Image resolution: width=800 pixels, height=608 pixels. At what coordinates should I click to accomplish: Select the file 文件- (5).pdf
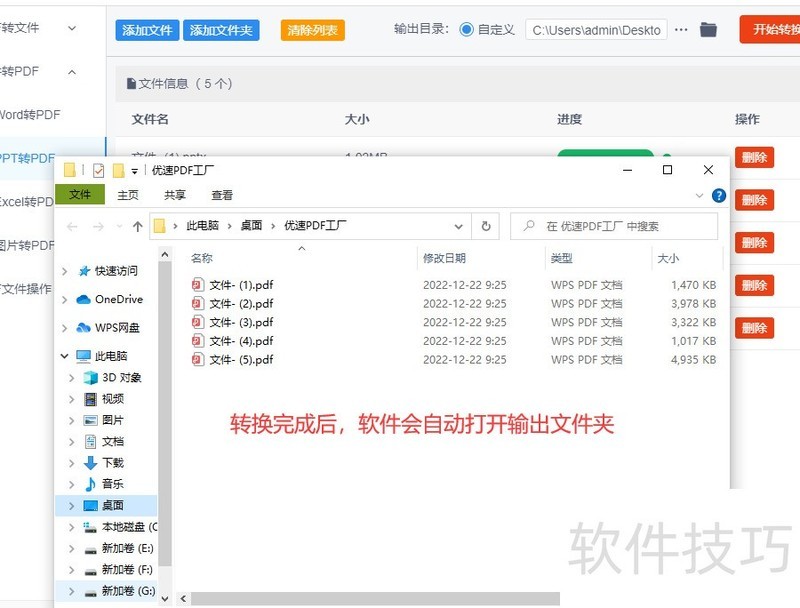pyautogui.click(x=241, y=360)
